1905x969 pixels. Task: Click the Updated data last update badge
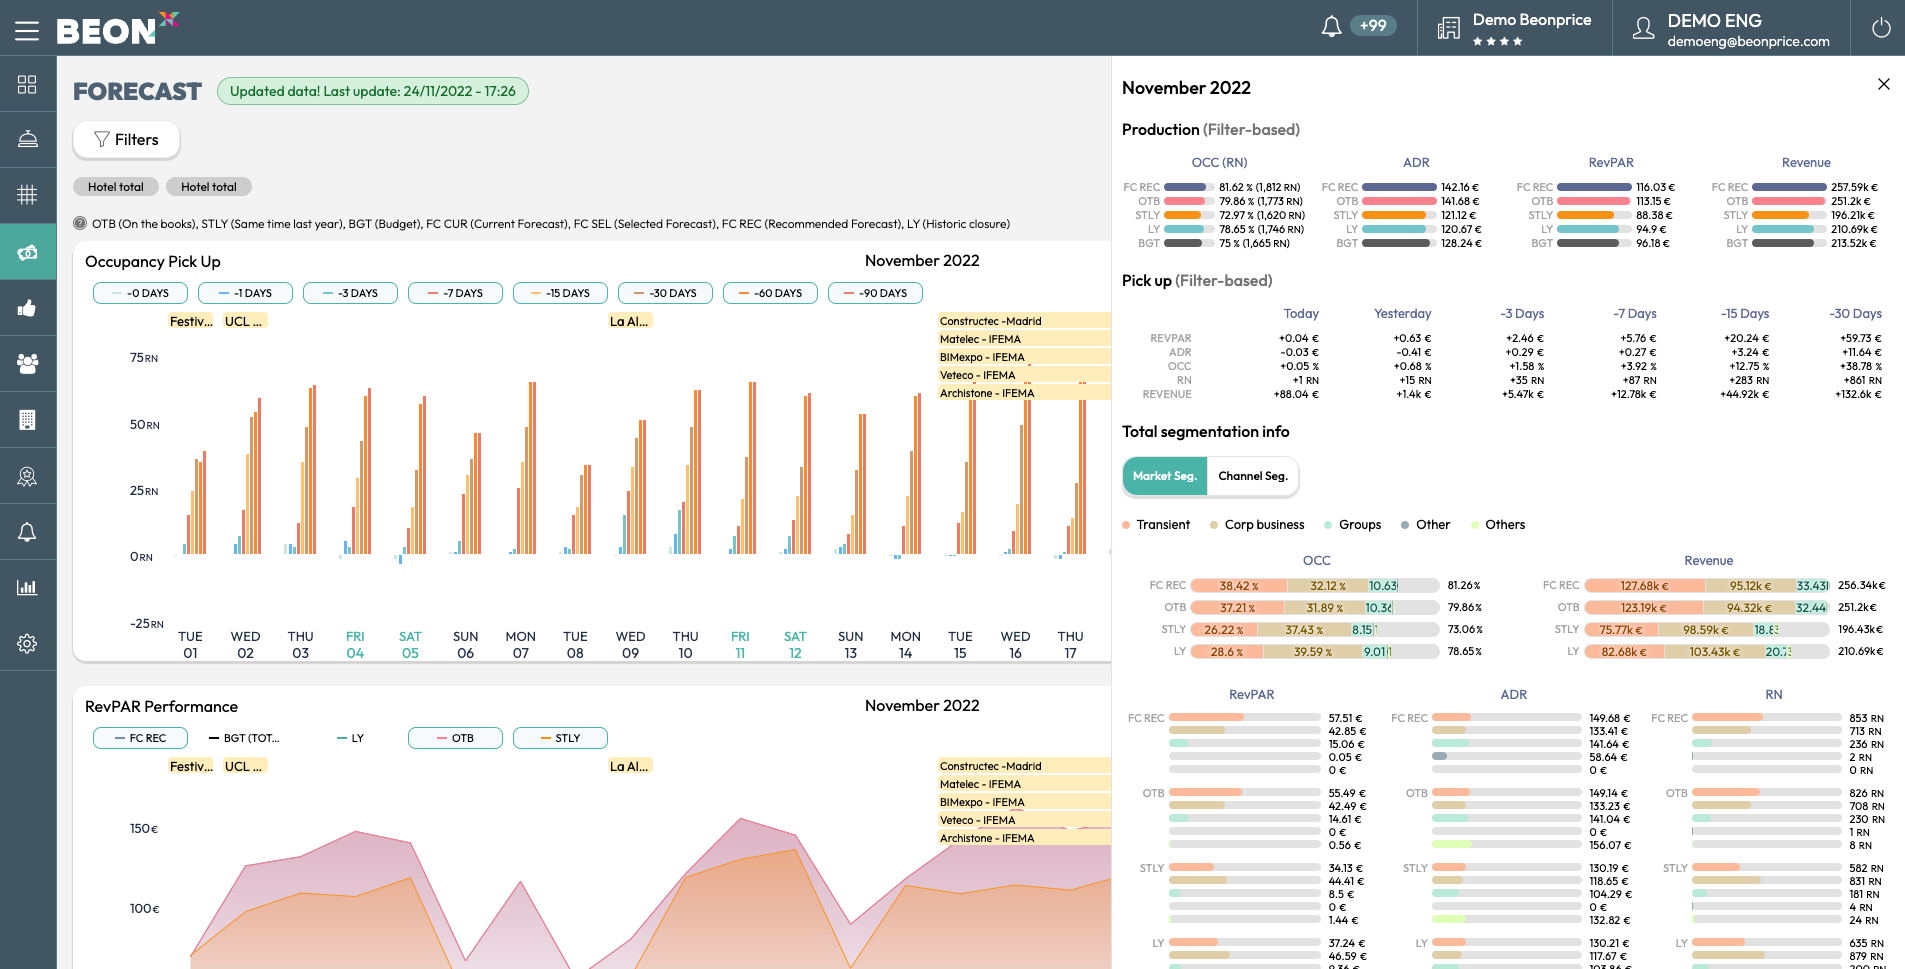(373, 91)
